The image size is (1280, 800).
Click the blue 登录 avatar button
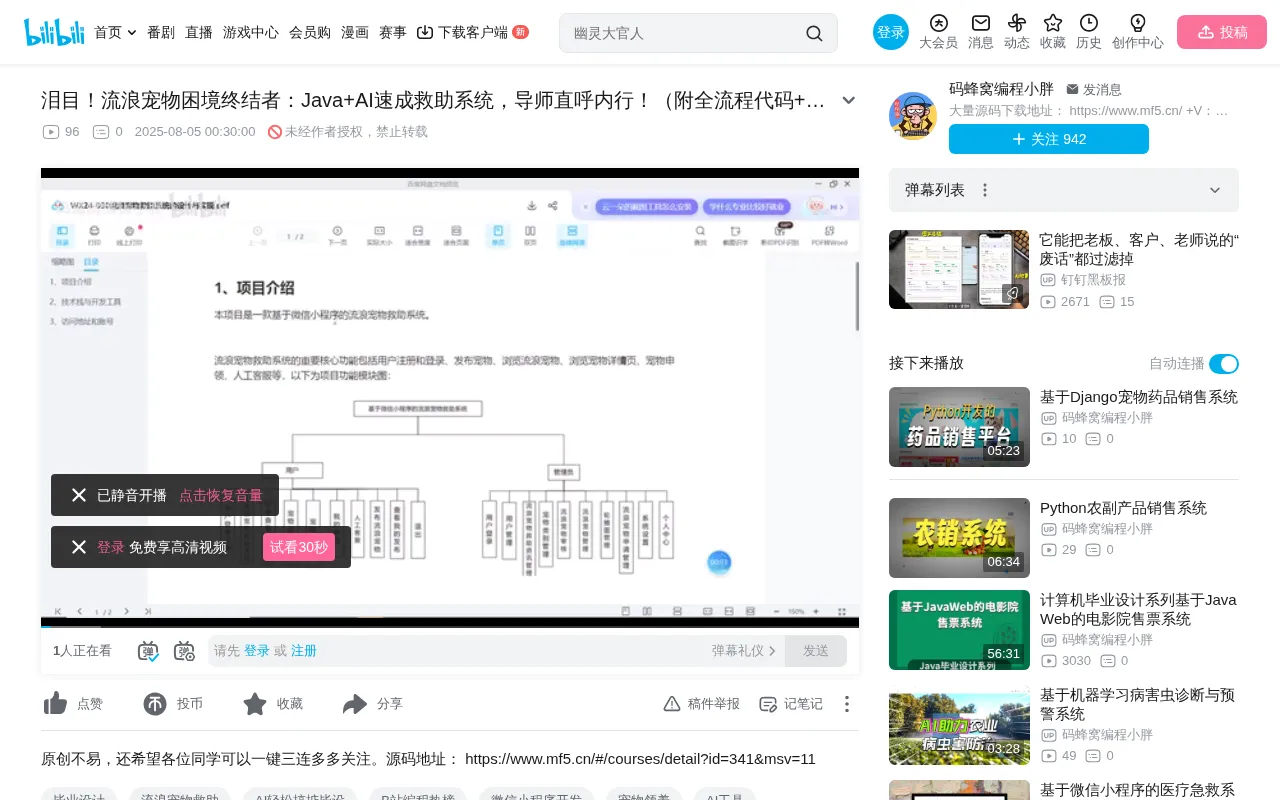tap(891, 32)
